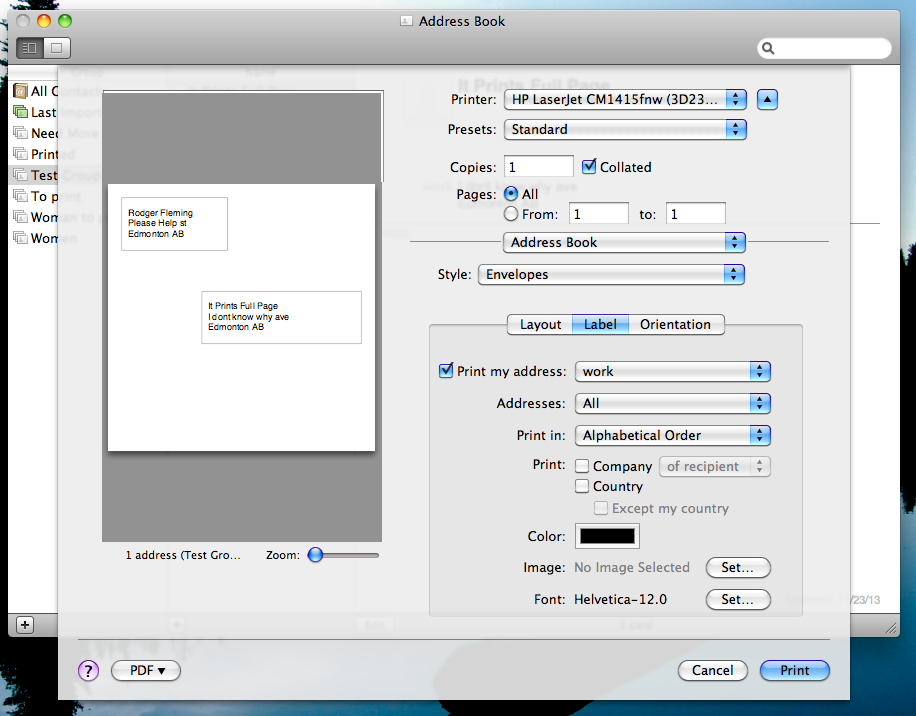This screenshot has width=916, height=716.
Task: Switch to card-and-columns view icon
Action: click(x=30, y=47)
